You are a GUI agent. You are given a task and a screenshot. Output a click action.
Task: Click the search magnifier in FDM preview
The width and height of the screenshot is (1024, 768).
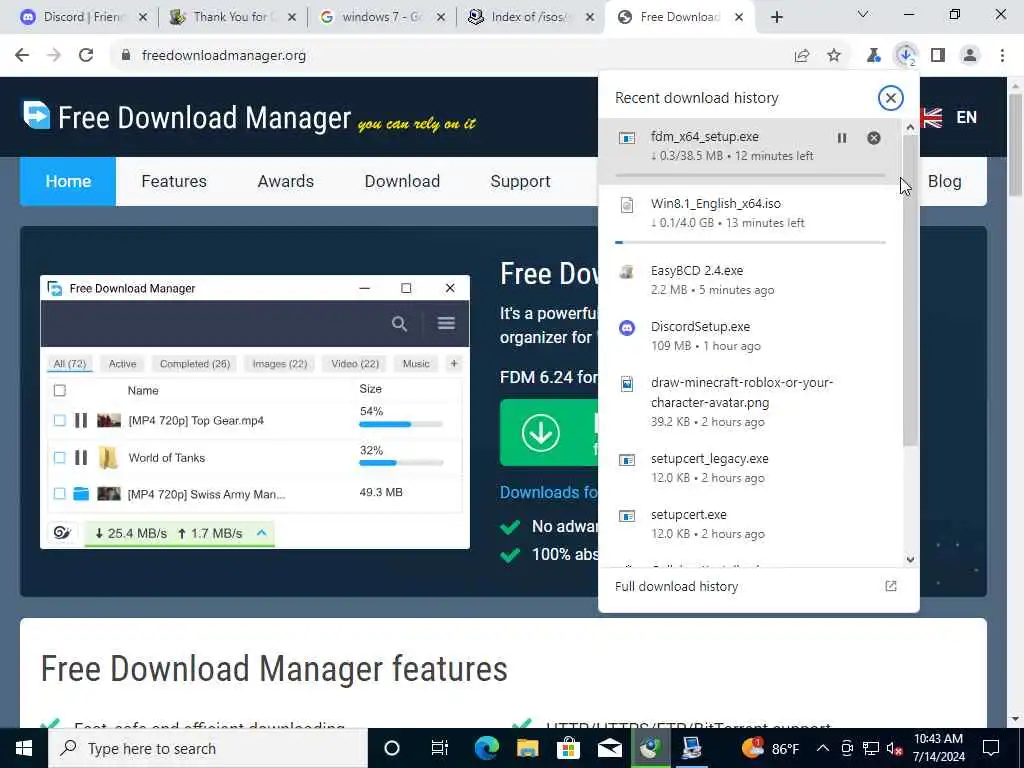400,323
